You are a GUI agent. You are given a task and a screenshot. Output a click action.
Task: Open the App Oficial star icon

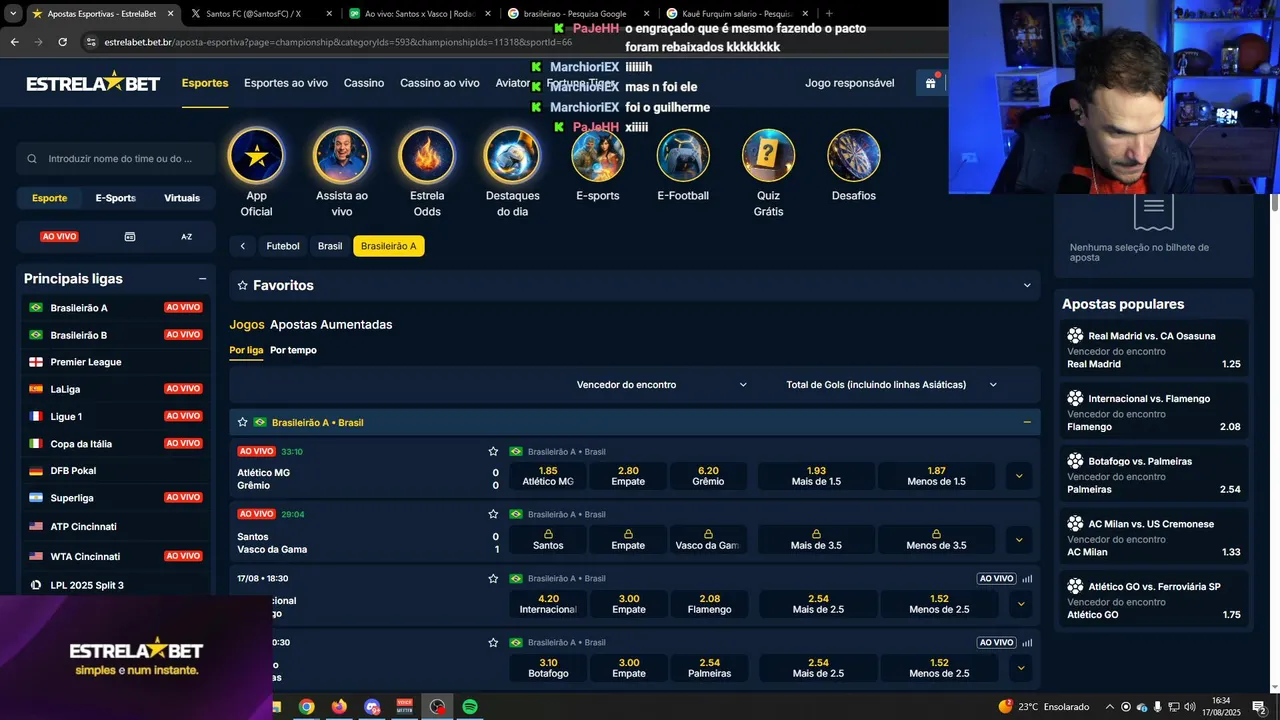tap(256, 155)
